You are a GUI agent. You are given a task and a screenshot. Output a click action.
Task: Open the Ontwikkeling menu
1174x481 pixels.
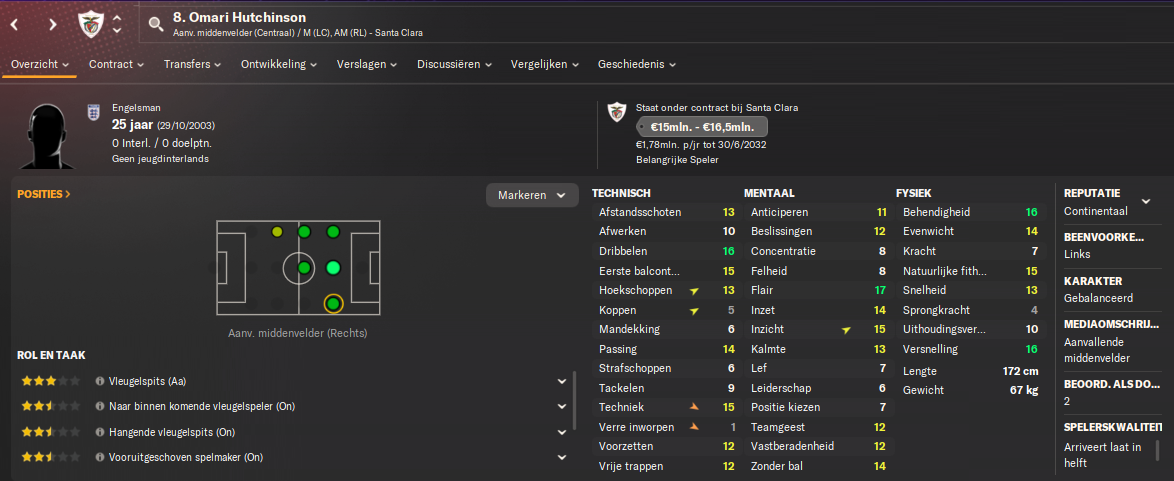pyautogui.click(x=279, y=64)
